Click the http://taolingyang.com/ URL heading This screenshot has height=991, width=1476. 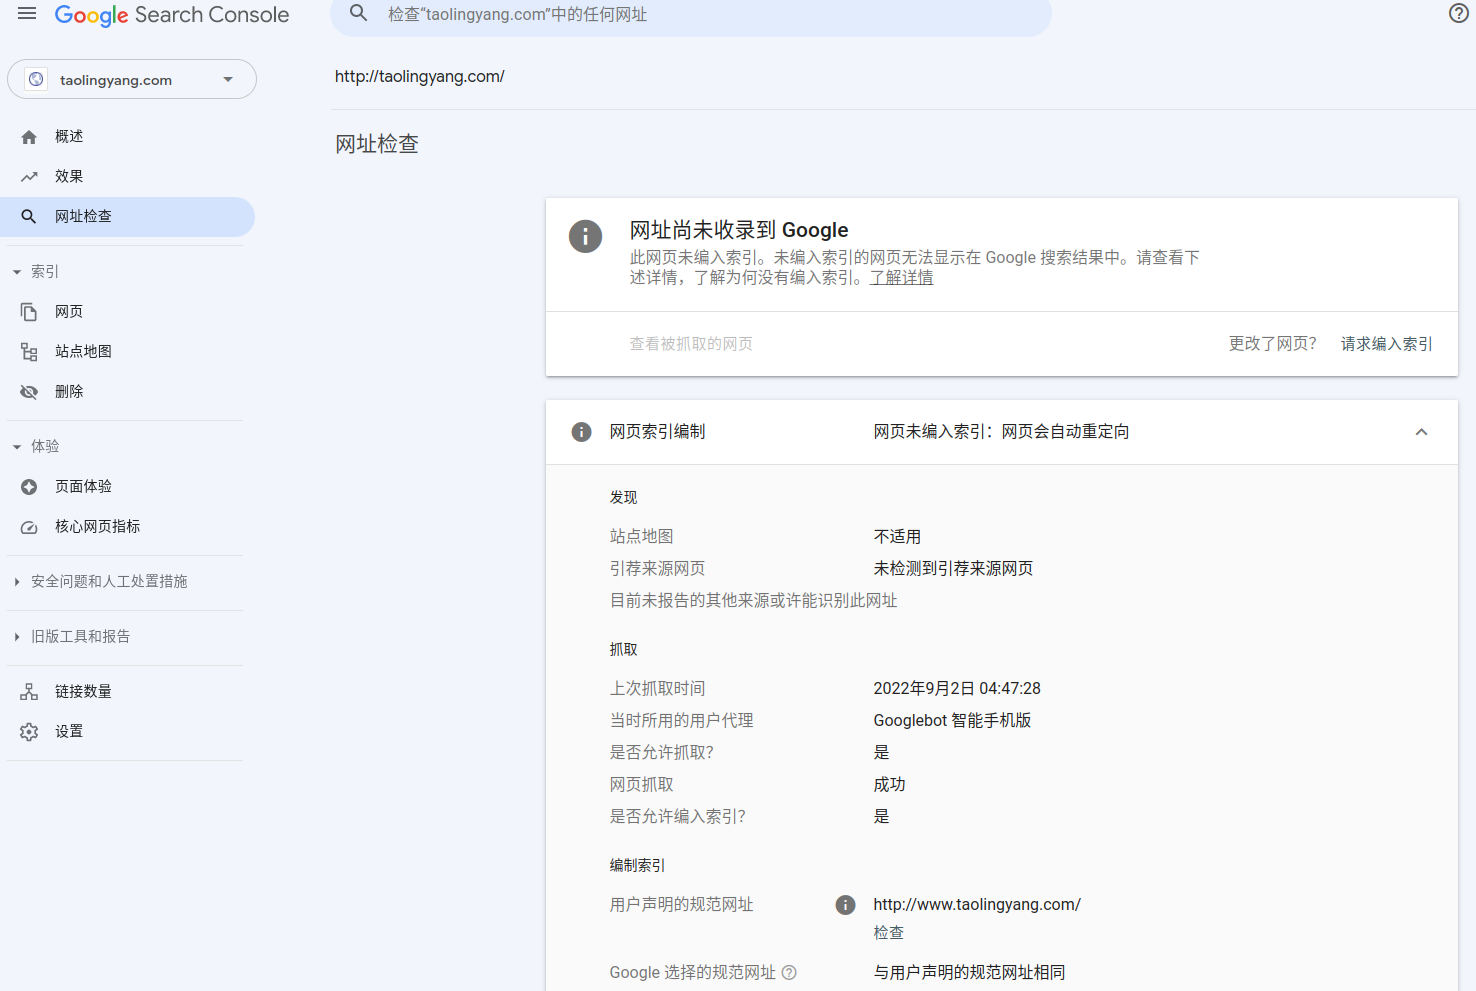[x=420, y=76]
